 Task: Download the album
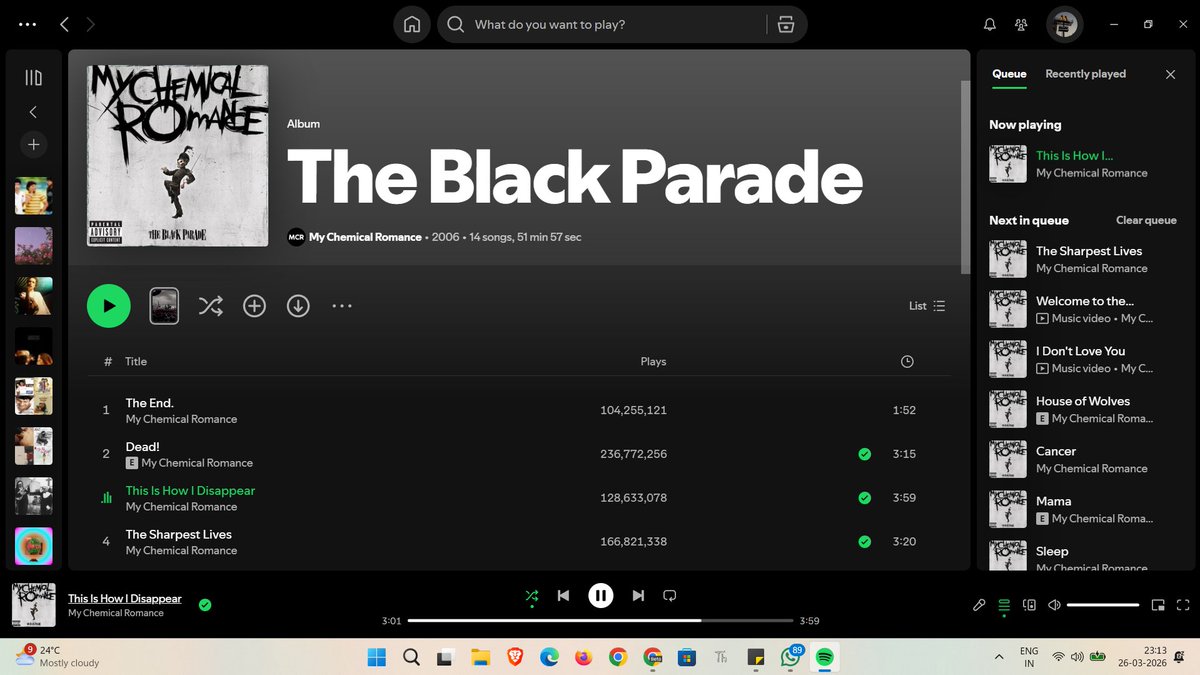[x=298, y=306]
